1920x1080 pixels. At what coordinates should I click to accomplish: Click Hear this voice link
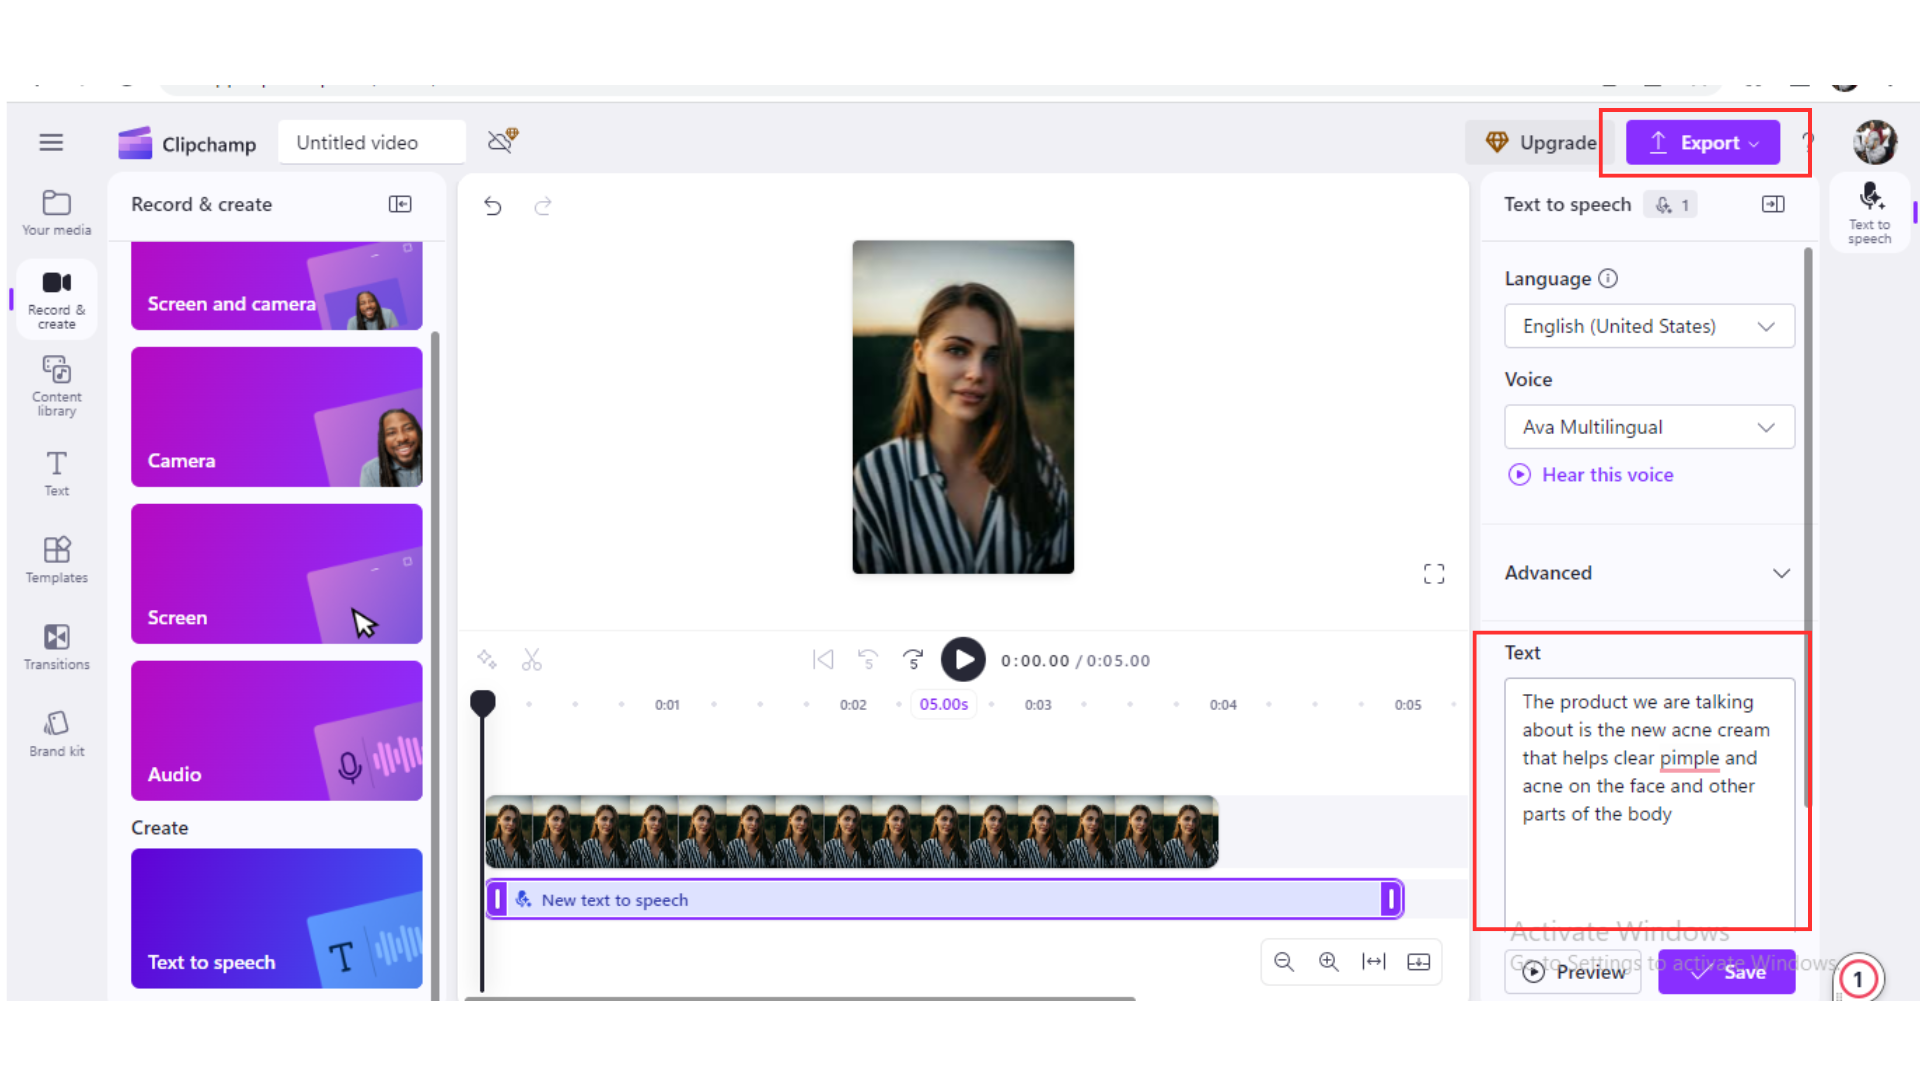[1606, 475]
